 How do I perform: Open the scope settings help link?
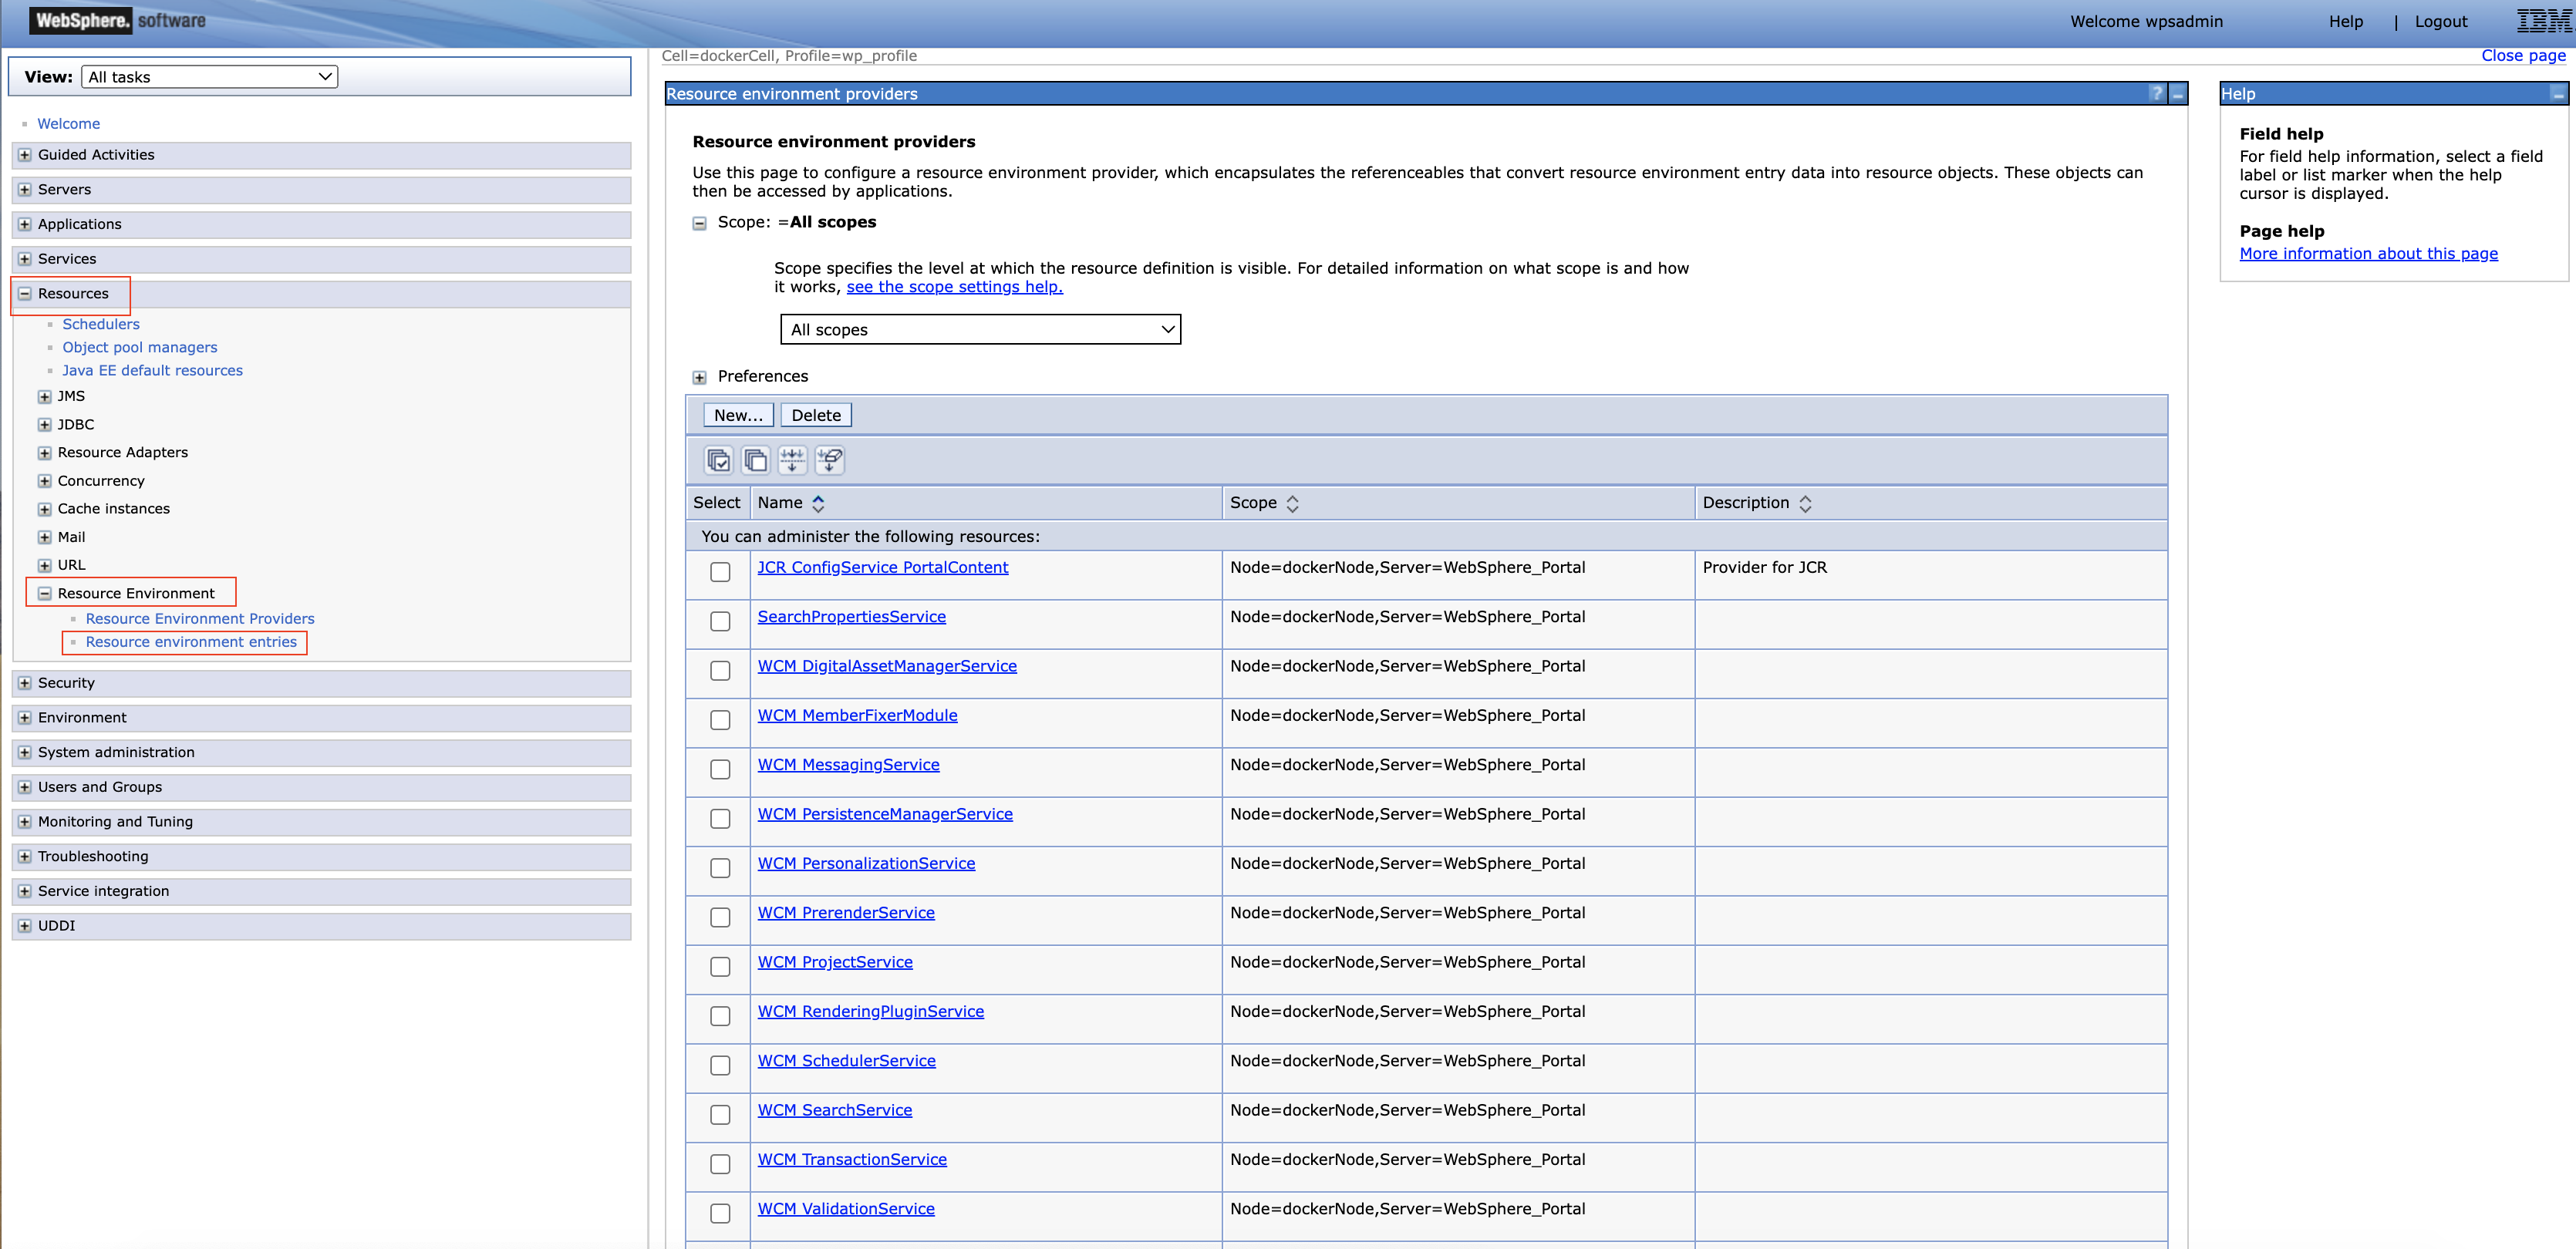(x=954, y=287)
